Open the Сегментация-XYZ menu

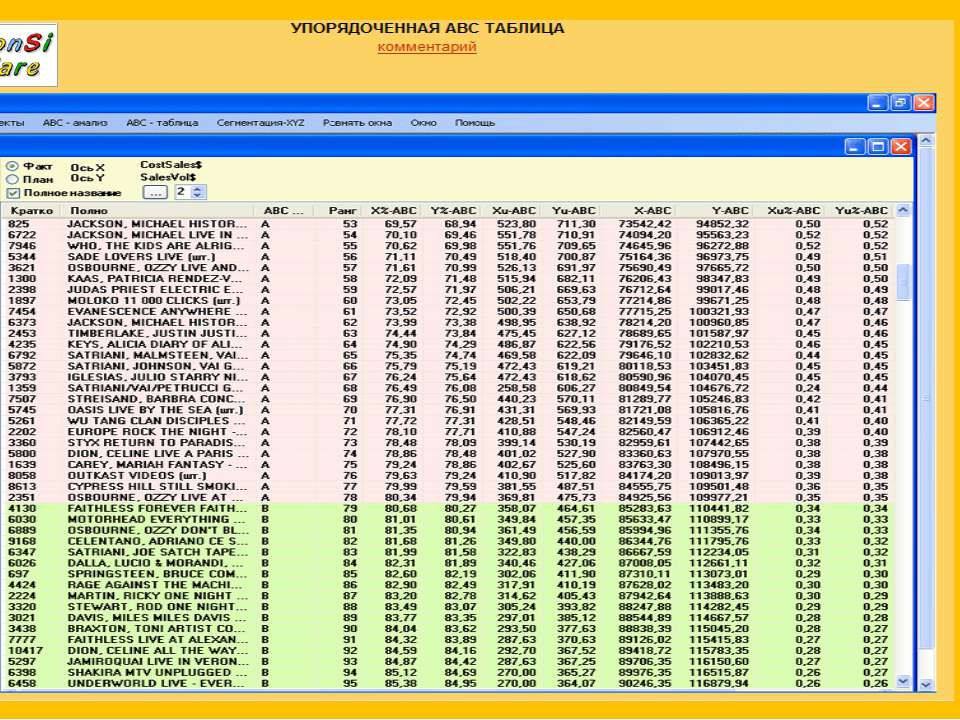[x=260, y=122]
